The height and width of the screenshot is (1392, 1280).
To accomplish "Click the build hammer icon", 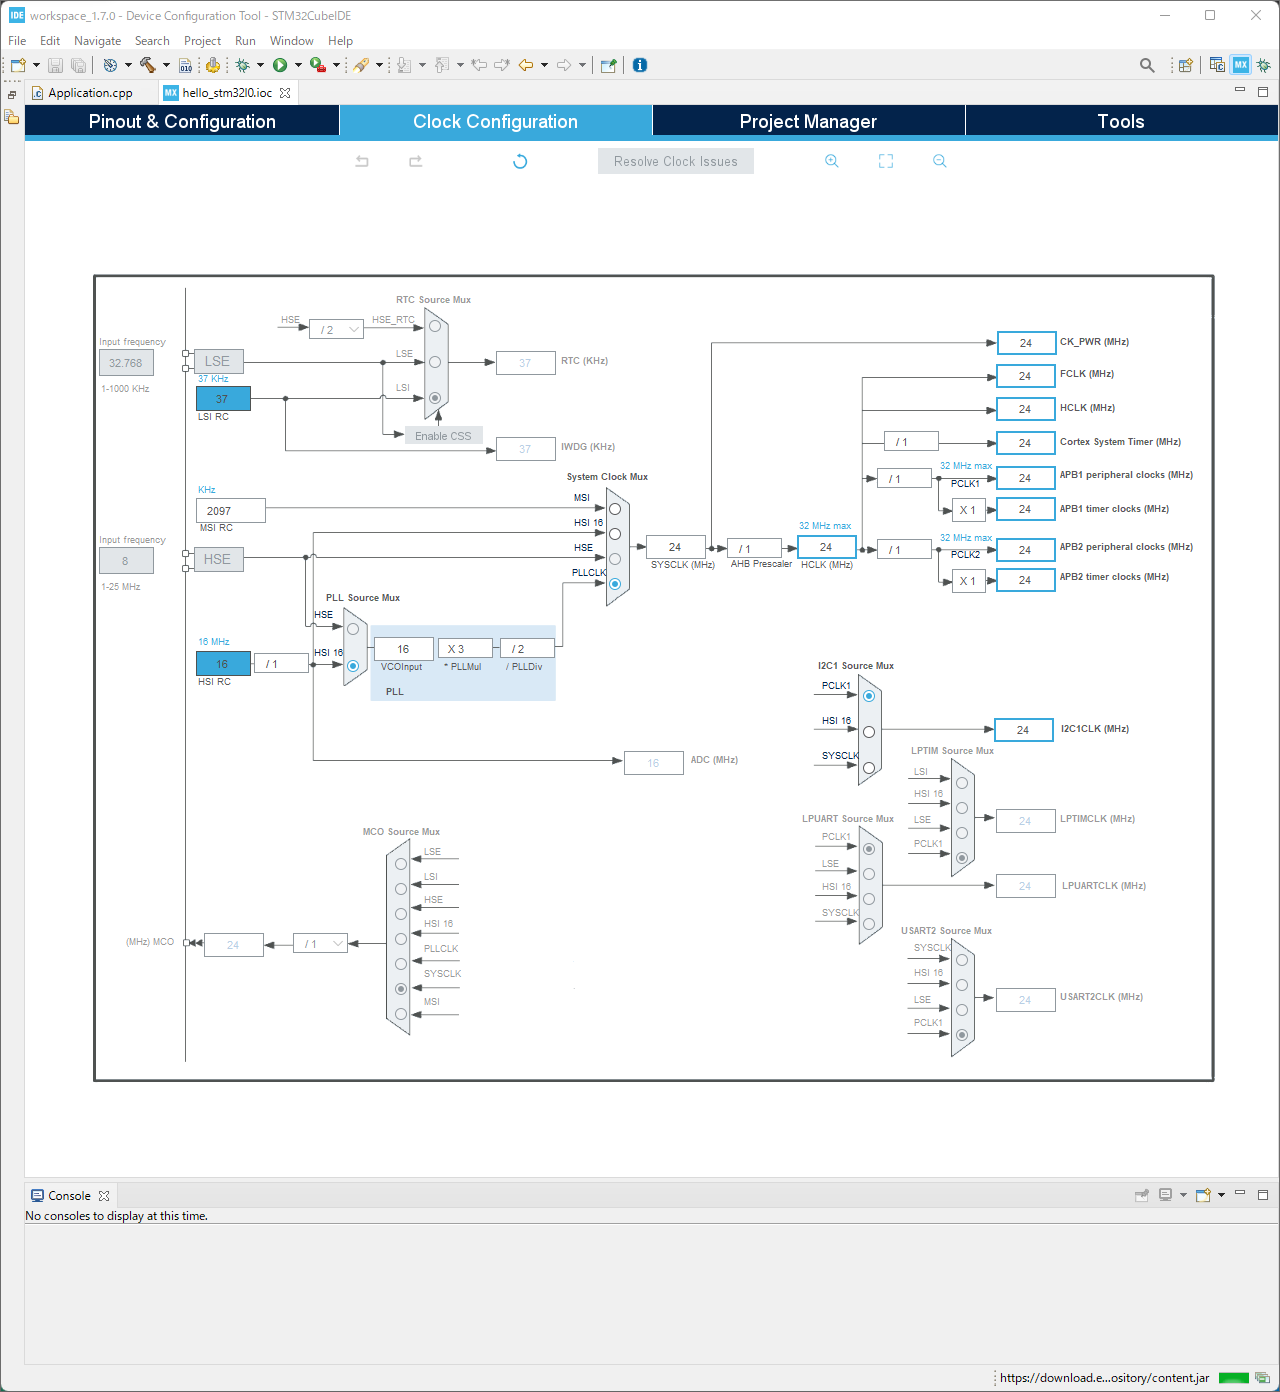I will [147, 65].
